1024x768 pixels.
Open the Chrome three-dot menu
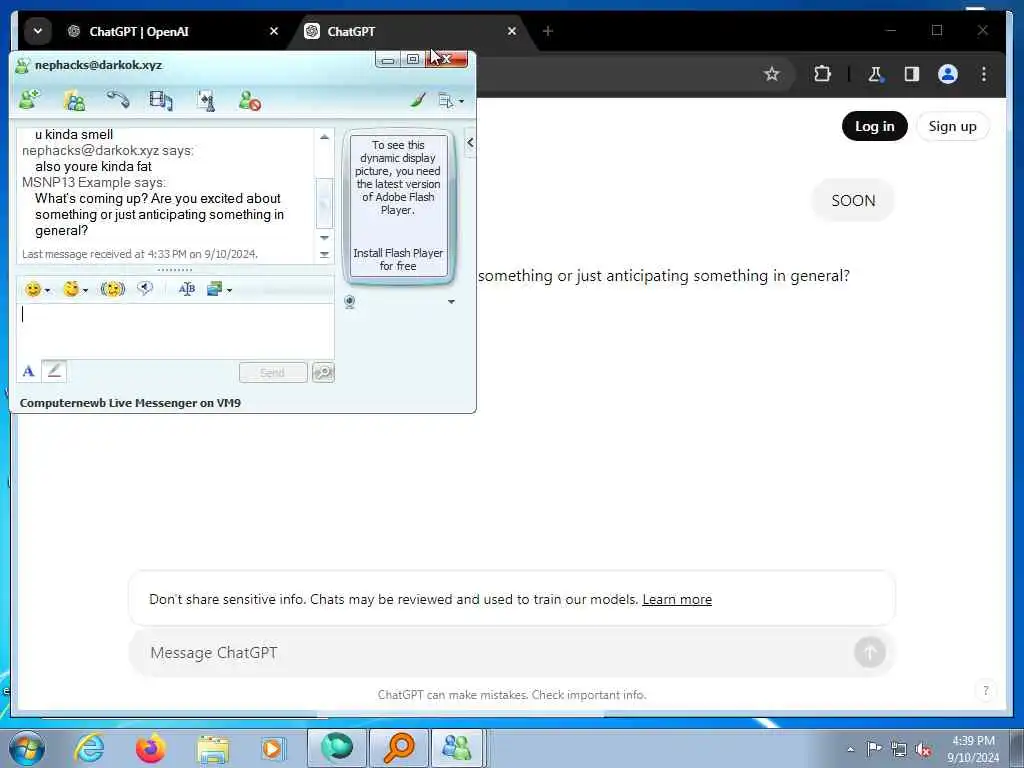point(984,74)
